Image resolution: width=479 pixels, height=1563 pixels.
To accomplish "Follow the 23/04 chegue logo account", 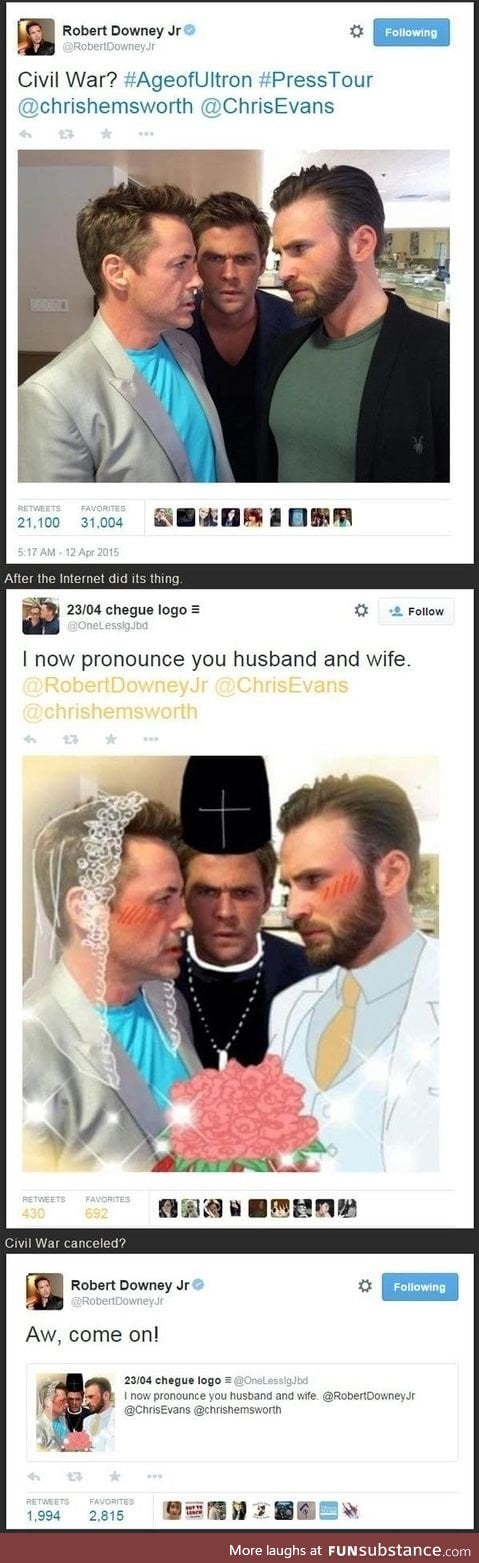I will pos(416,611).
